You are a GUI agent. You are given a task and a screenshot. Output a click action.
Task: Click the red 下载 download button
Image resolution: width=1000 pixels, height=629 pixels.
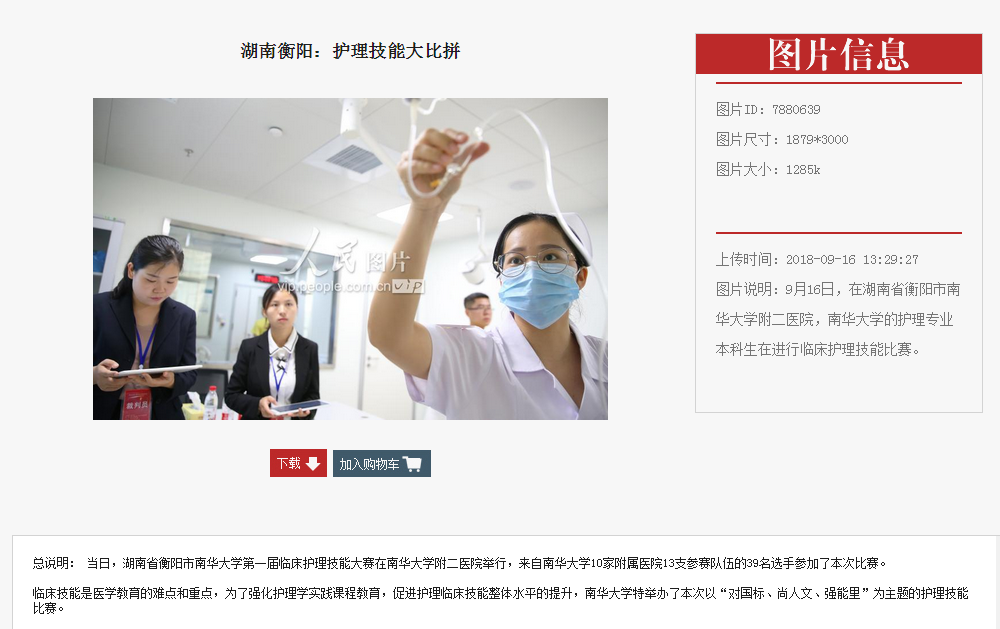[x=298, y=463]
